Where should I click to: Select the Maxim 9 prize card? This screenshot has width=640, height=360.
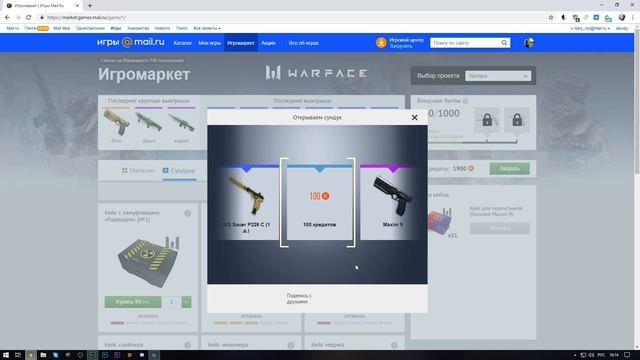[x=392, y=202]
